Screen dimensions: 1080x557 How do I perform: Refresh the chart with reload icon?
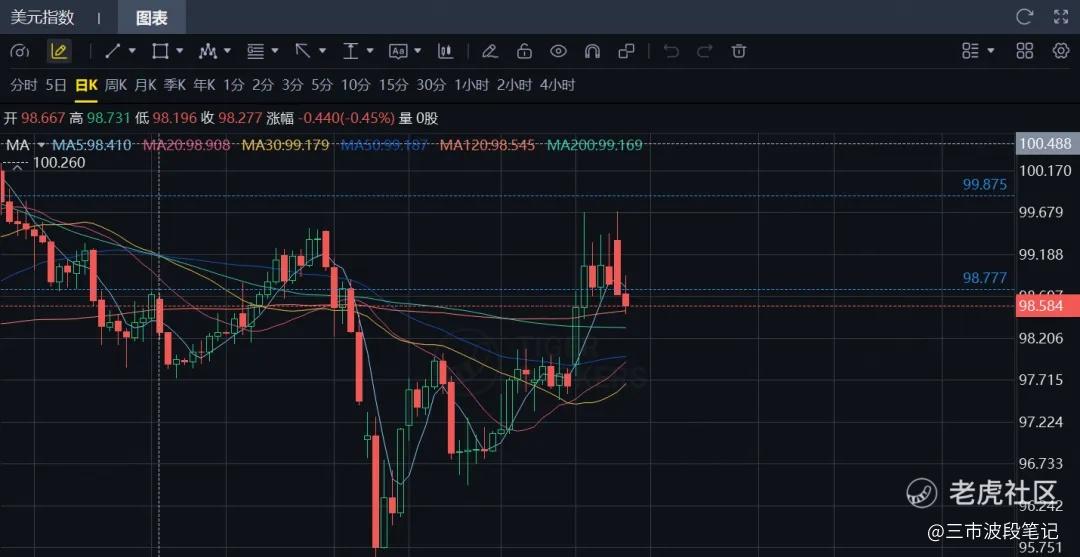(1025, 17)
